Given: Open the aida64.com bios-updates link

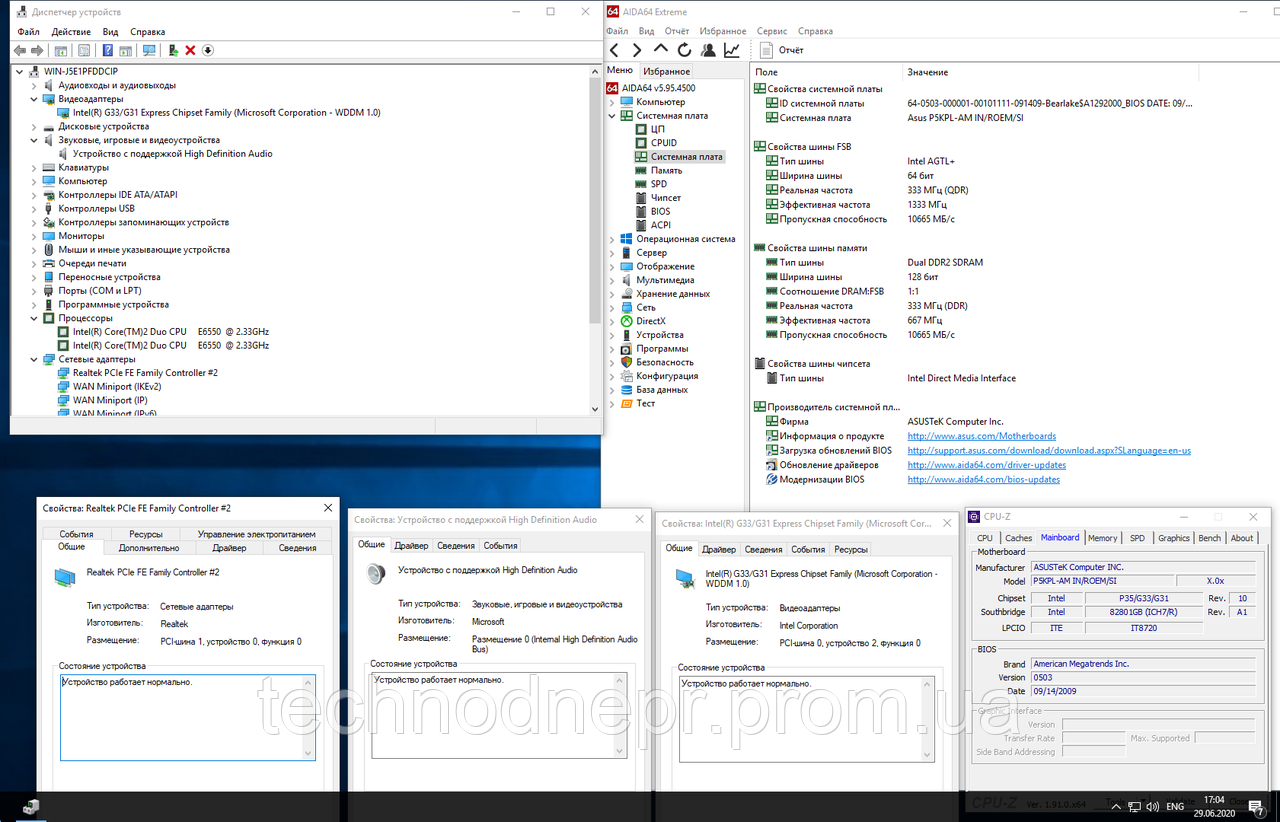Looking at the screenshot, I should 984,480.
